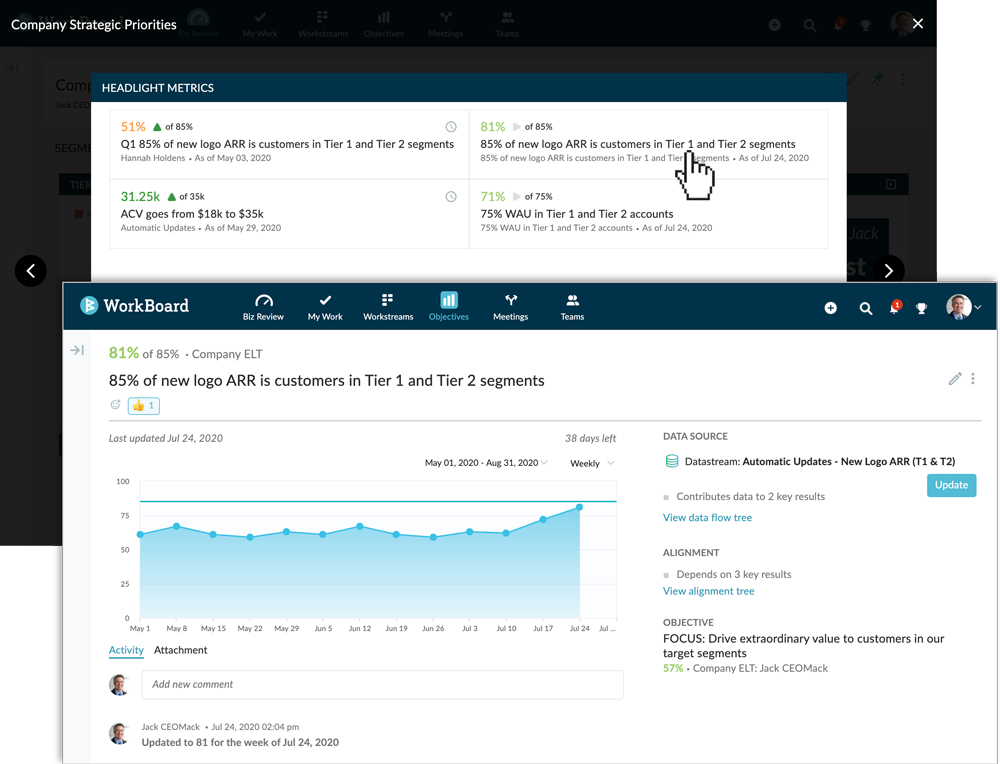Open the Weekly interval dropdown

(x=592, y=463)
